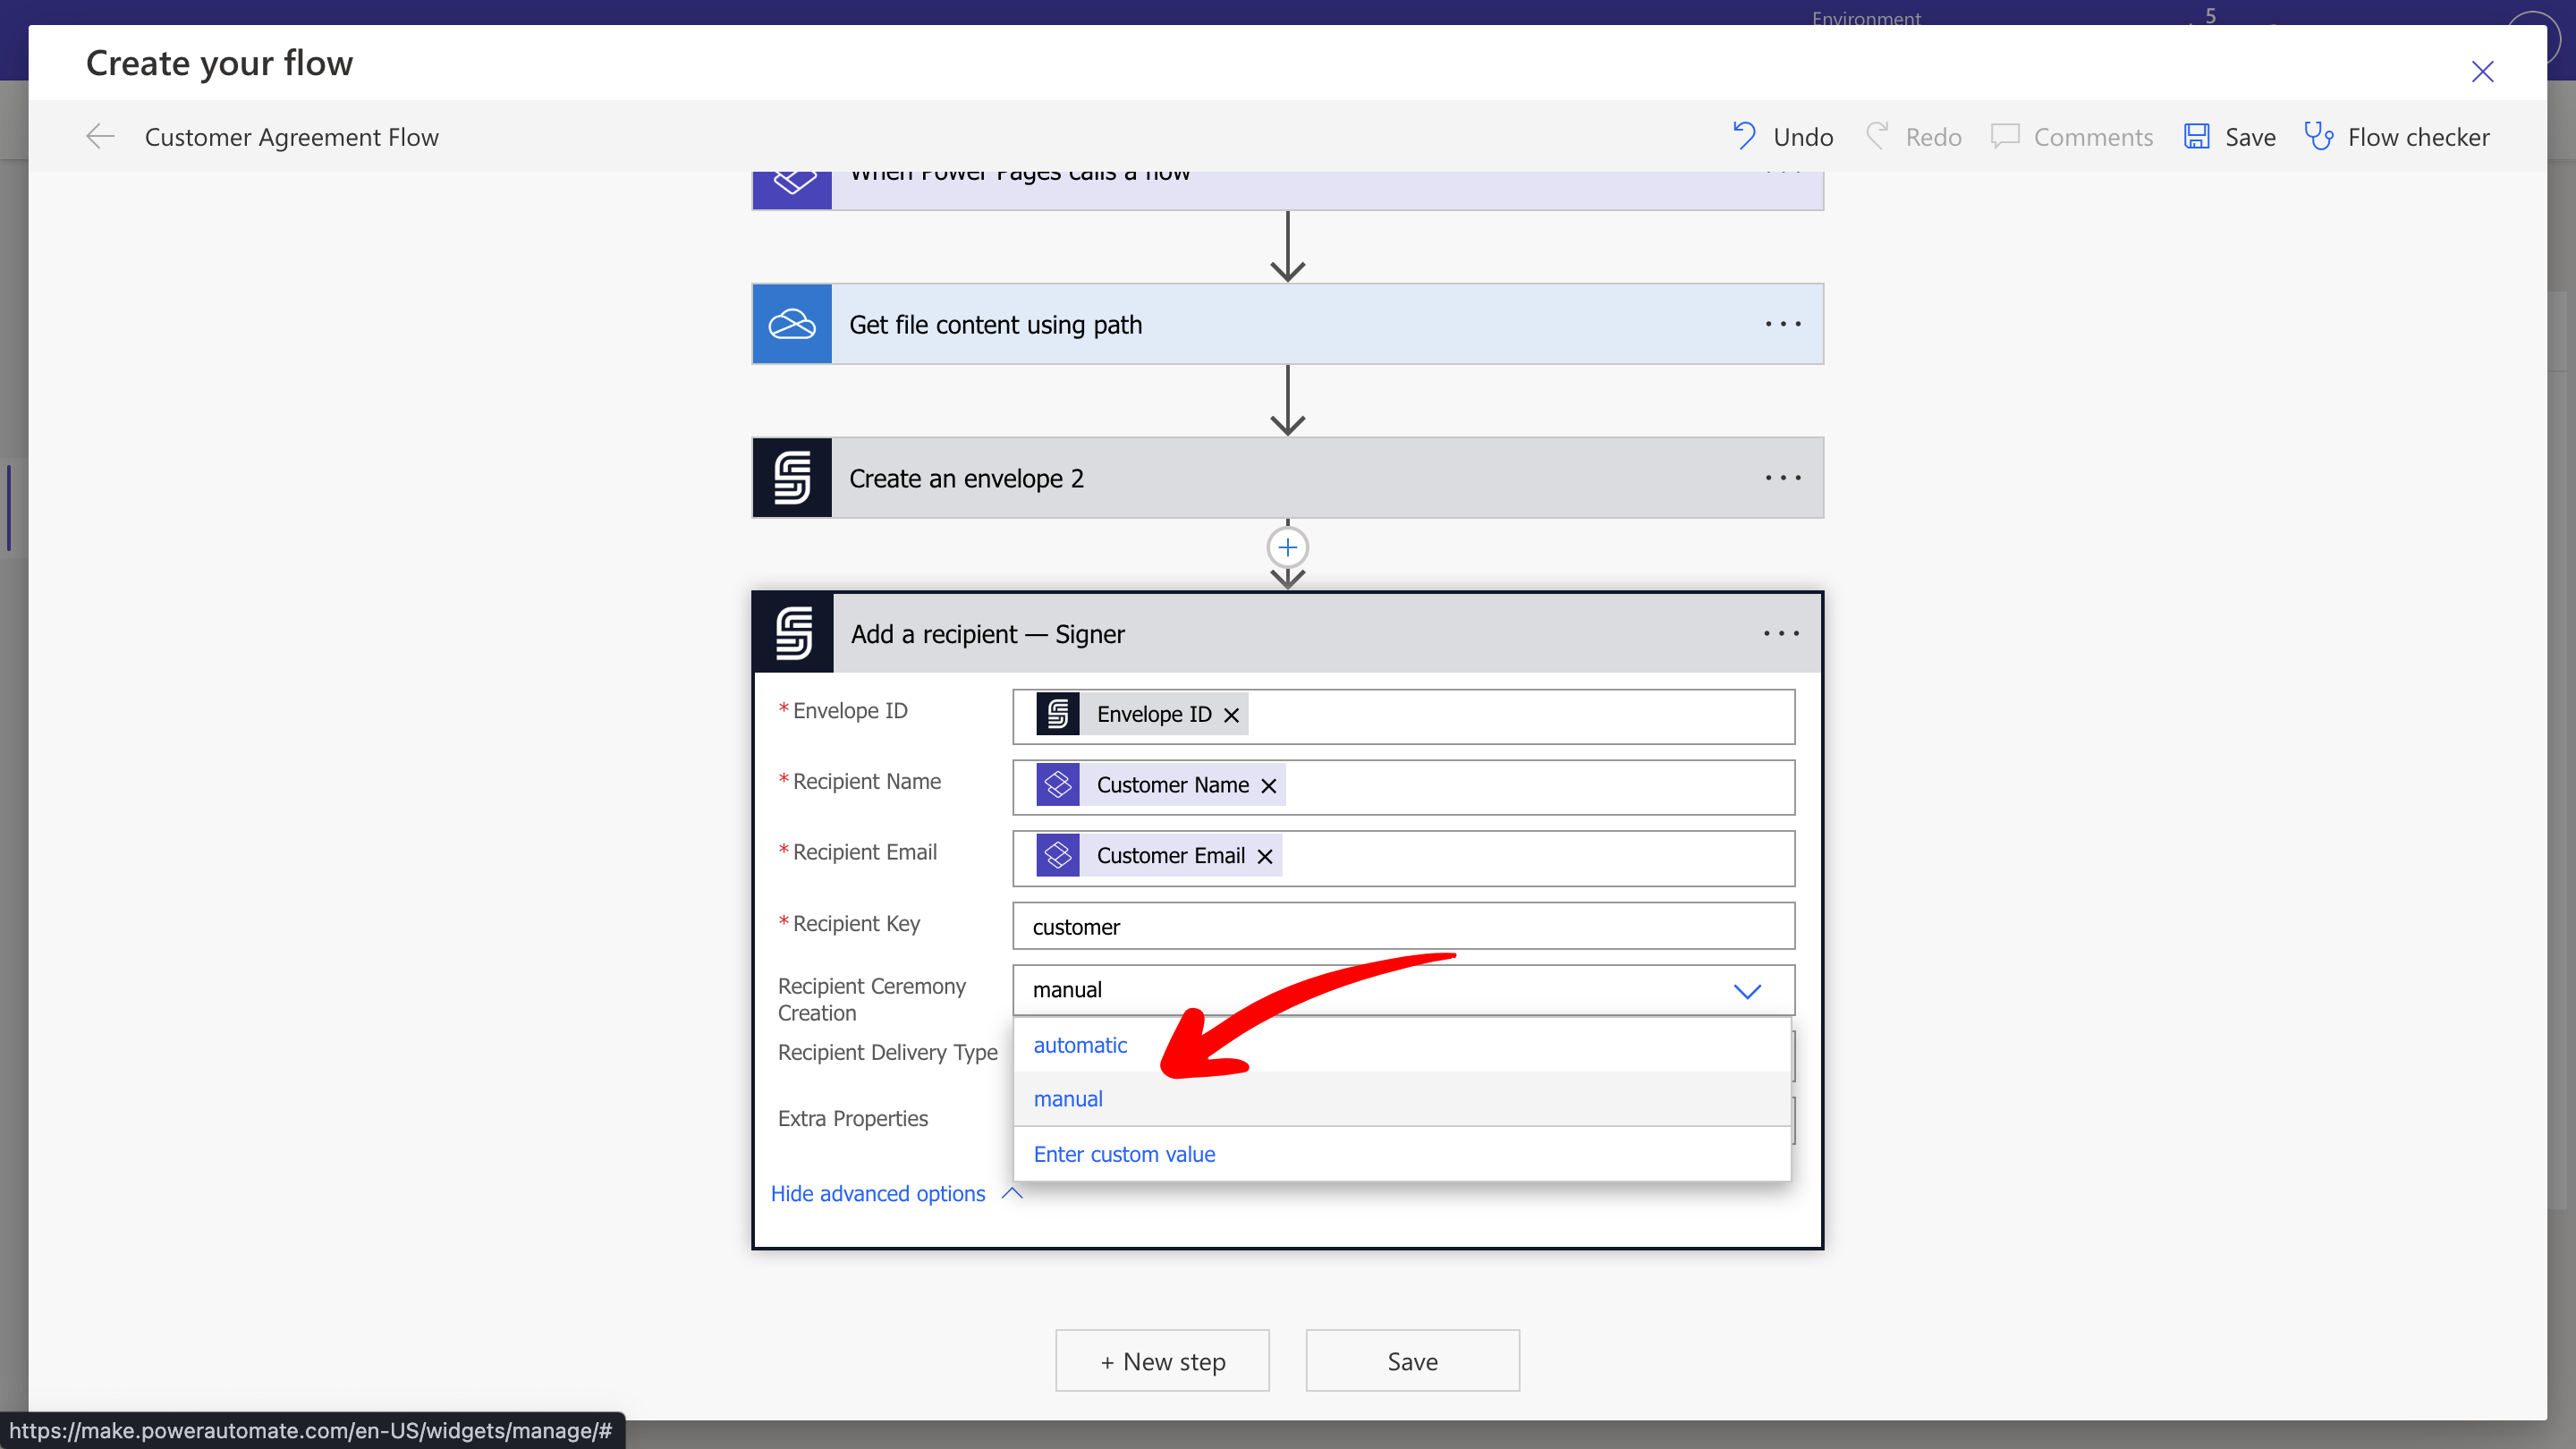Click the Save icon in the top toolbar
This screenshot has height=1449, width=2576.
coord(2196,136)
